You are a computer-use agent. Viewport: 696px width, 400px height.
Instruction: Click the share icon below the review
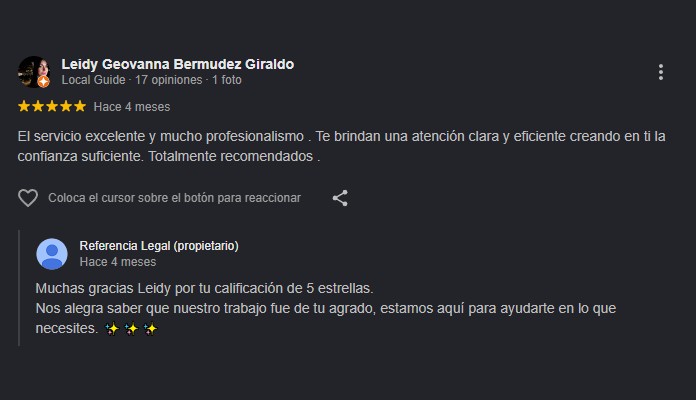(340, 198)
